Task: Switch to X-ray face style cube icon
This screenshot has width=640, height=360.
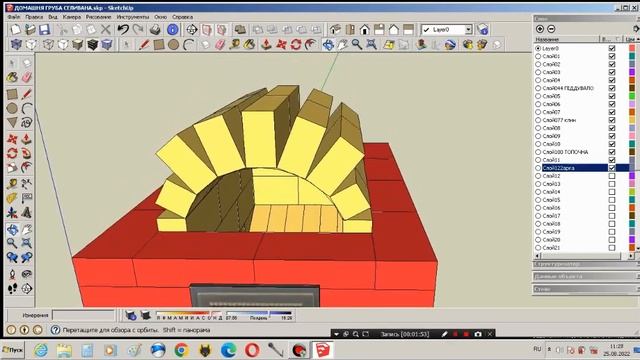Action: click(16, 44)
